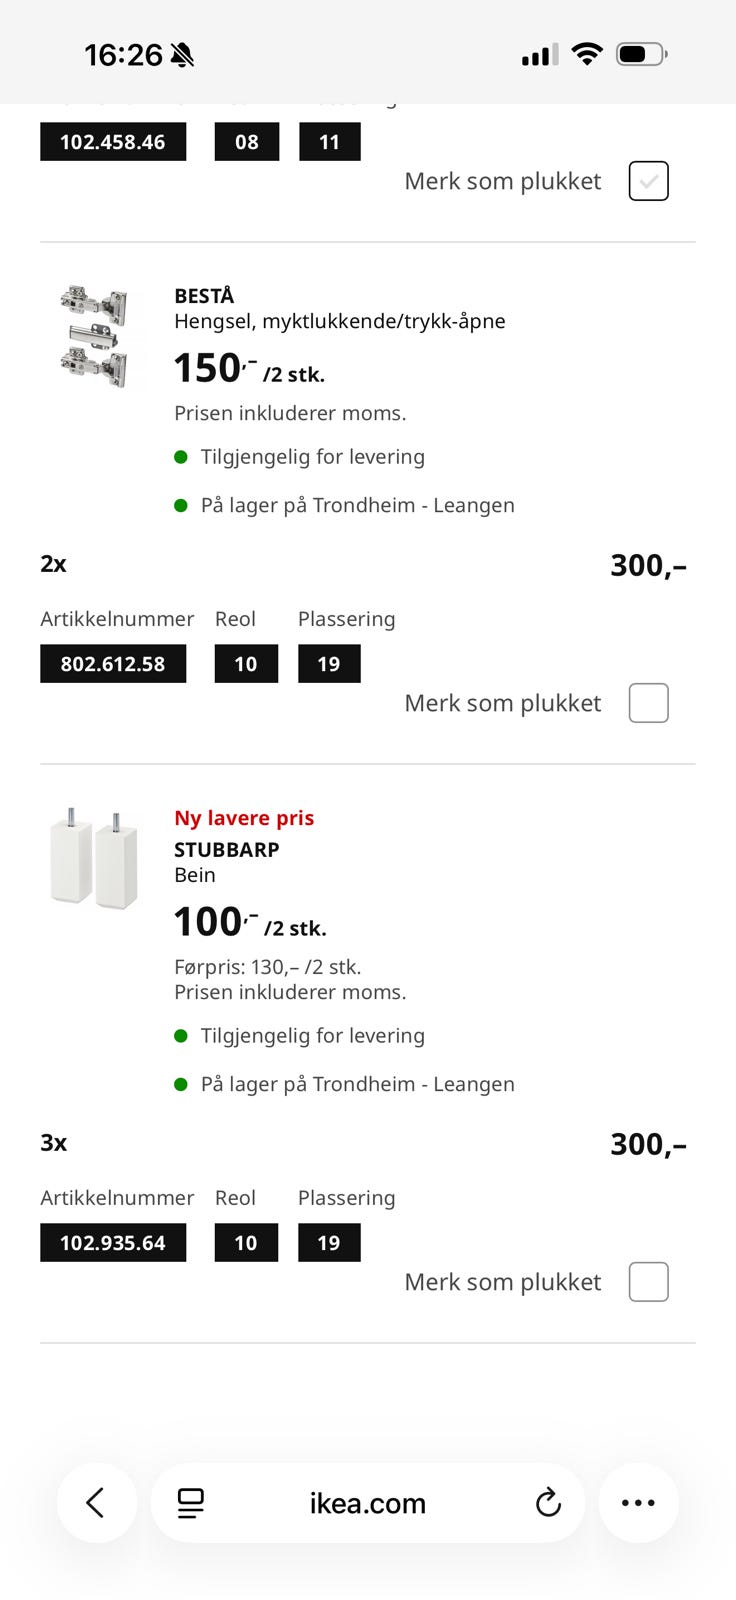The image size is (736, 1600).
Task: Uncheck the checked Merk som plukket box
Action: coord(648,181)
